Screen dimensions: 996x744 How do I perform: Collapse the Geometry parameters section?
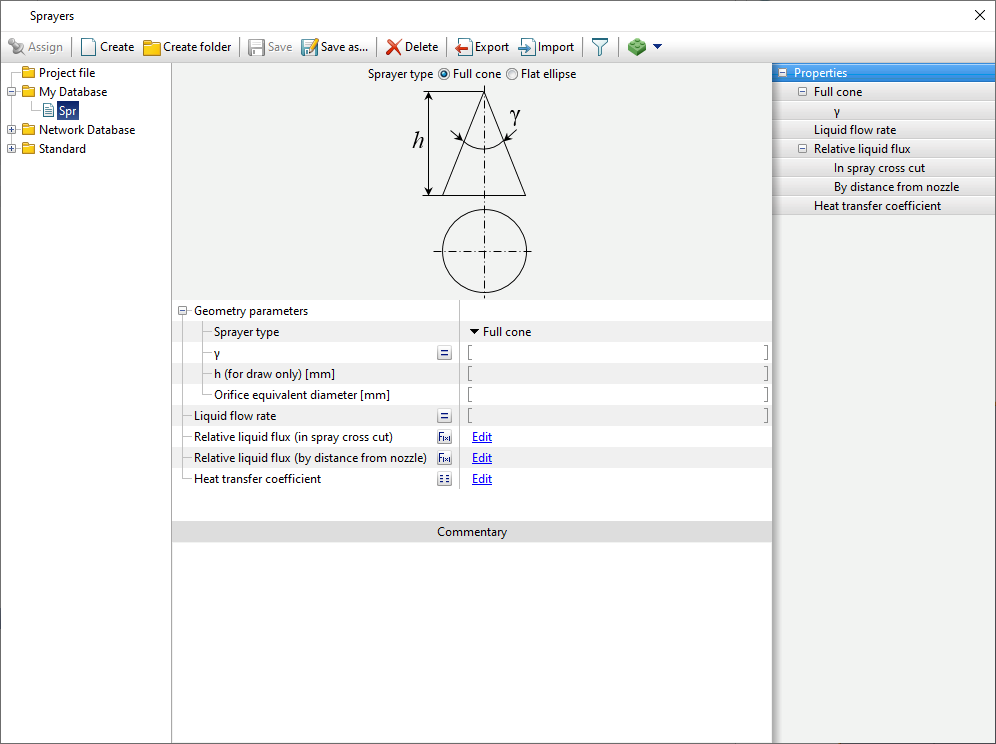click(183, 311)
